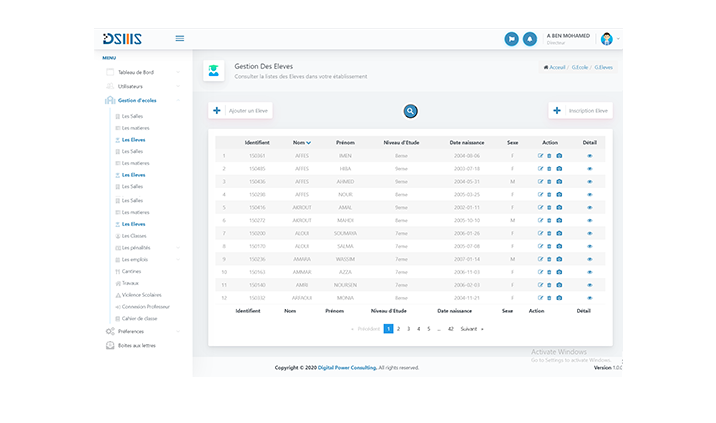
Task: Go to page 3 in pagination
Action: pyautogui.click(x=408, y=328)
